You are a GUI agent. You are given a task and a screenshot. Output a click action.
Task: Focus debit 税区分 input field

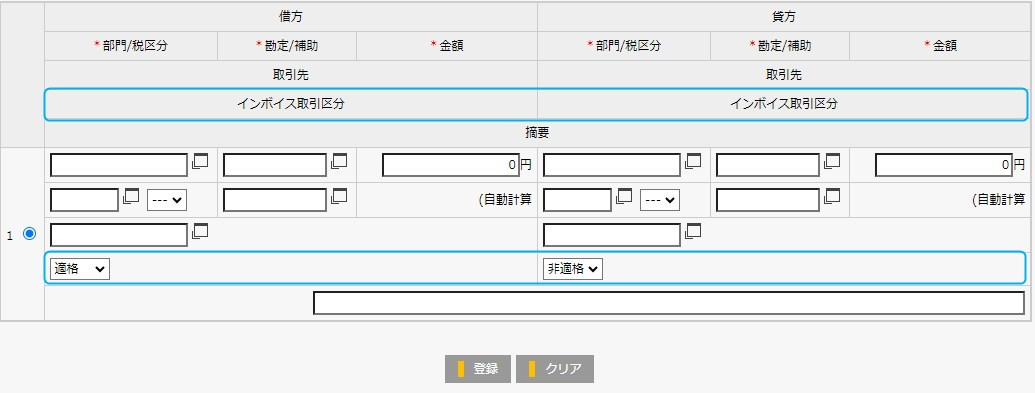coord(84,200)
